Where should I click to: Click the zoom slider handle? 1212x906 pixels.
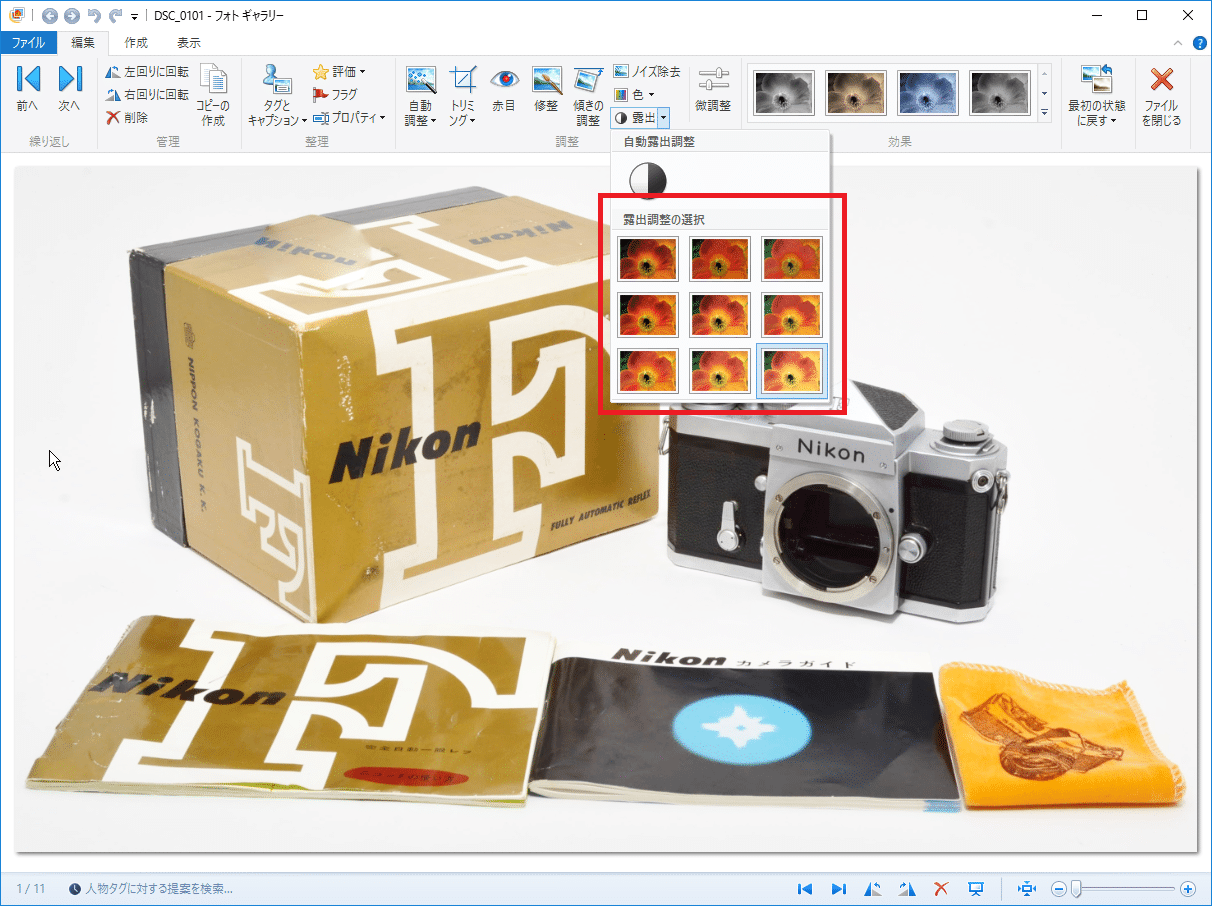coord(1076,888)
